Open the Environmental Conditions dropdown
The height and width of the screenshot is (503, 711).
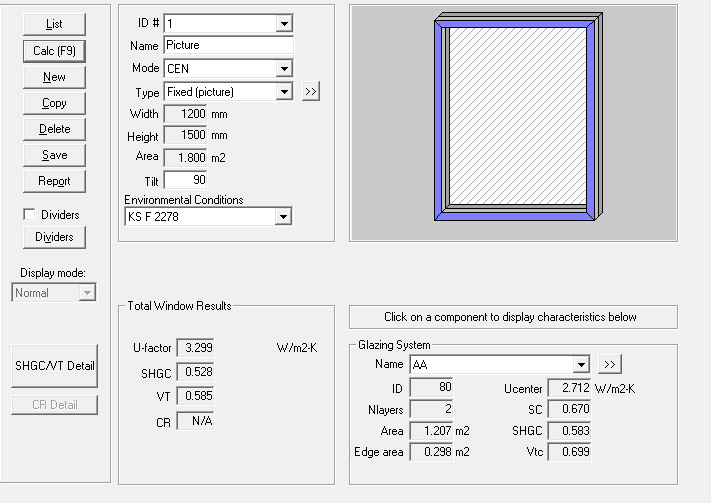click(x=283, y=217)
